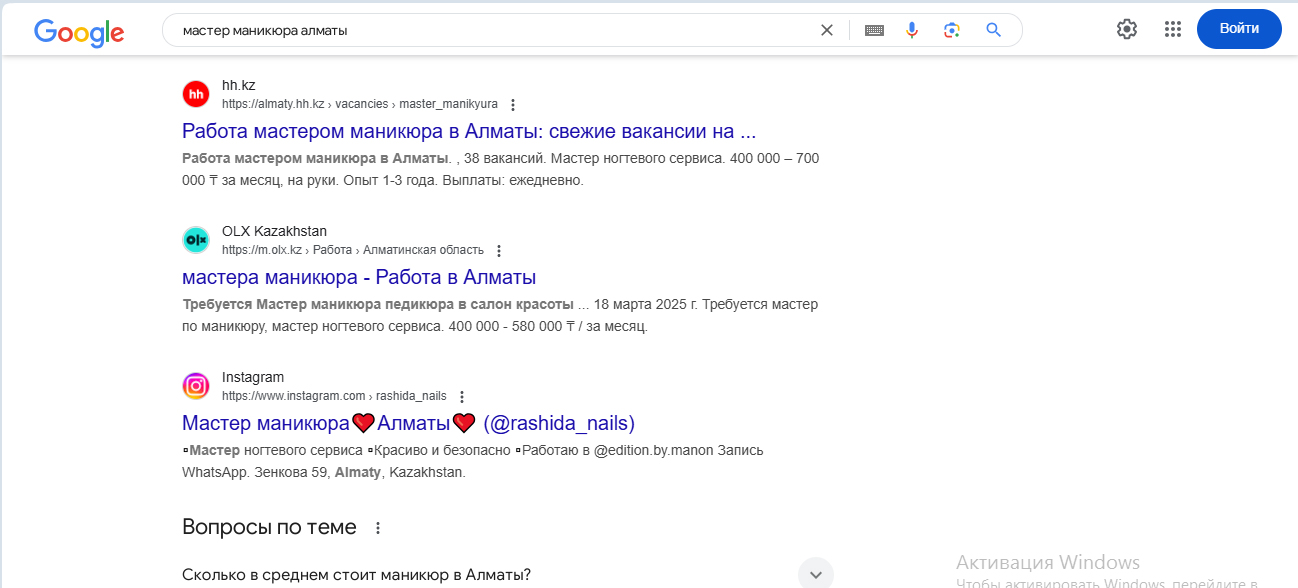This screenshot has height=588, width=1298.
Task: Expand the average manicure price question
Action: click(507, 574)
